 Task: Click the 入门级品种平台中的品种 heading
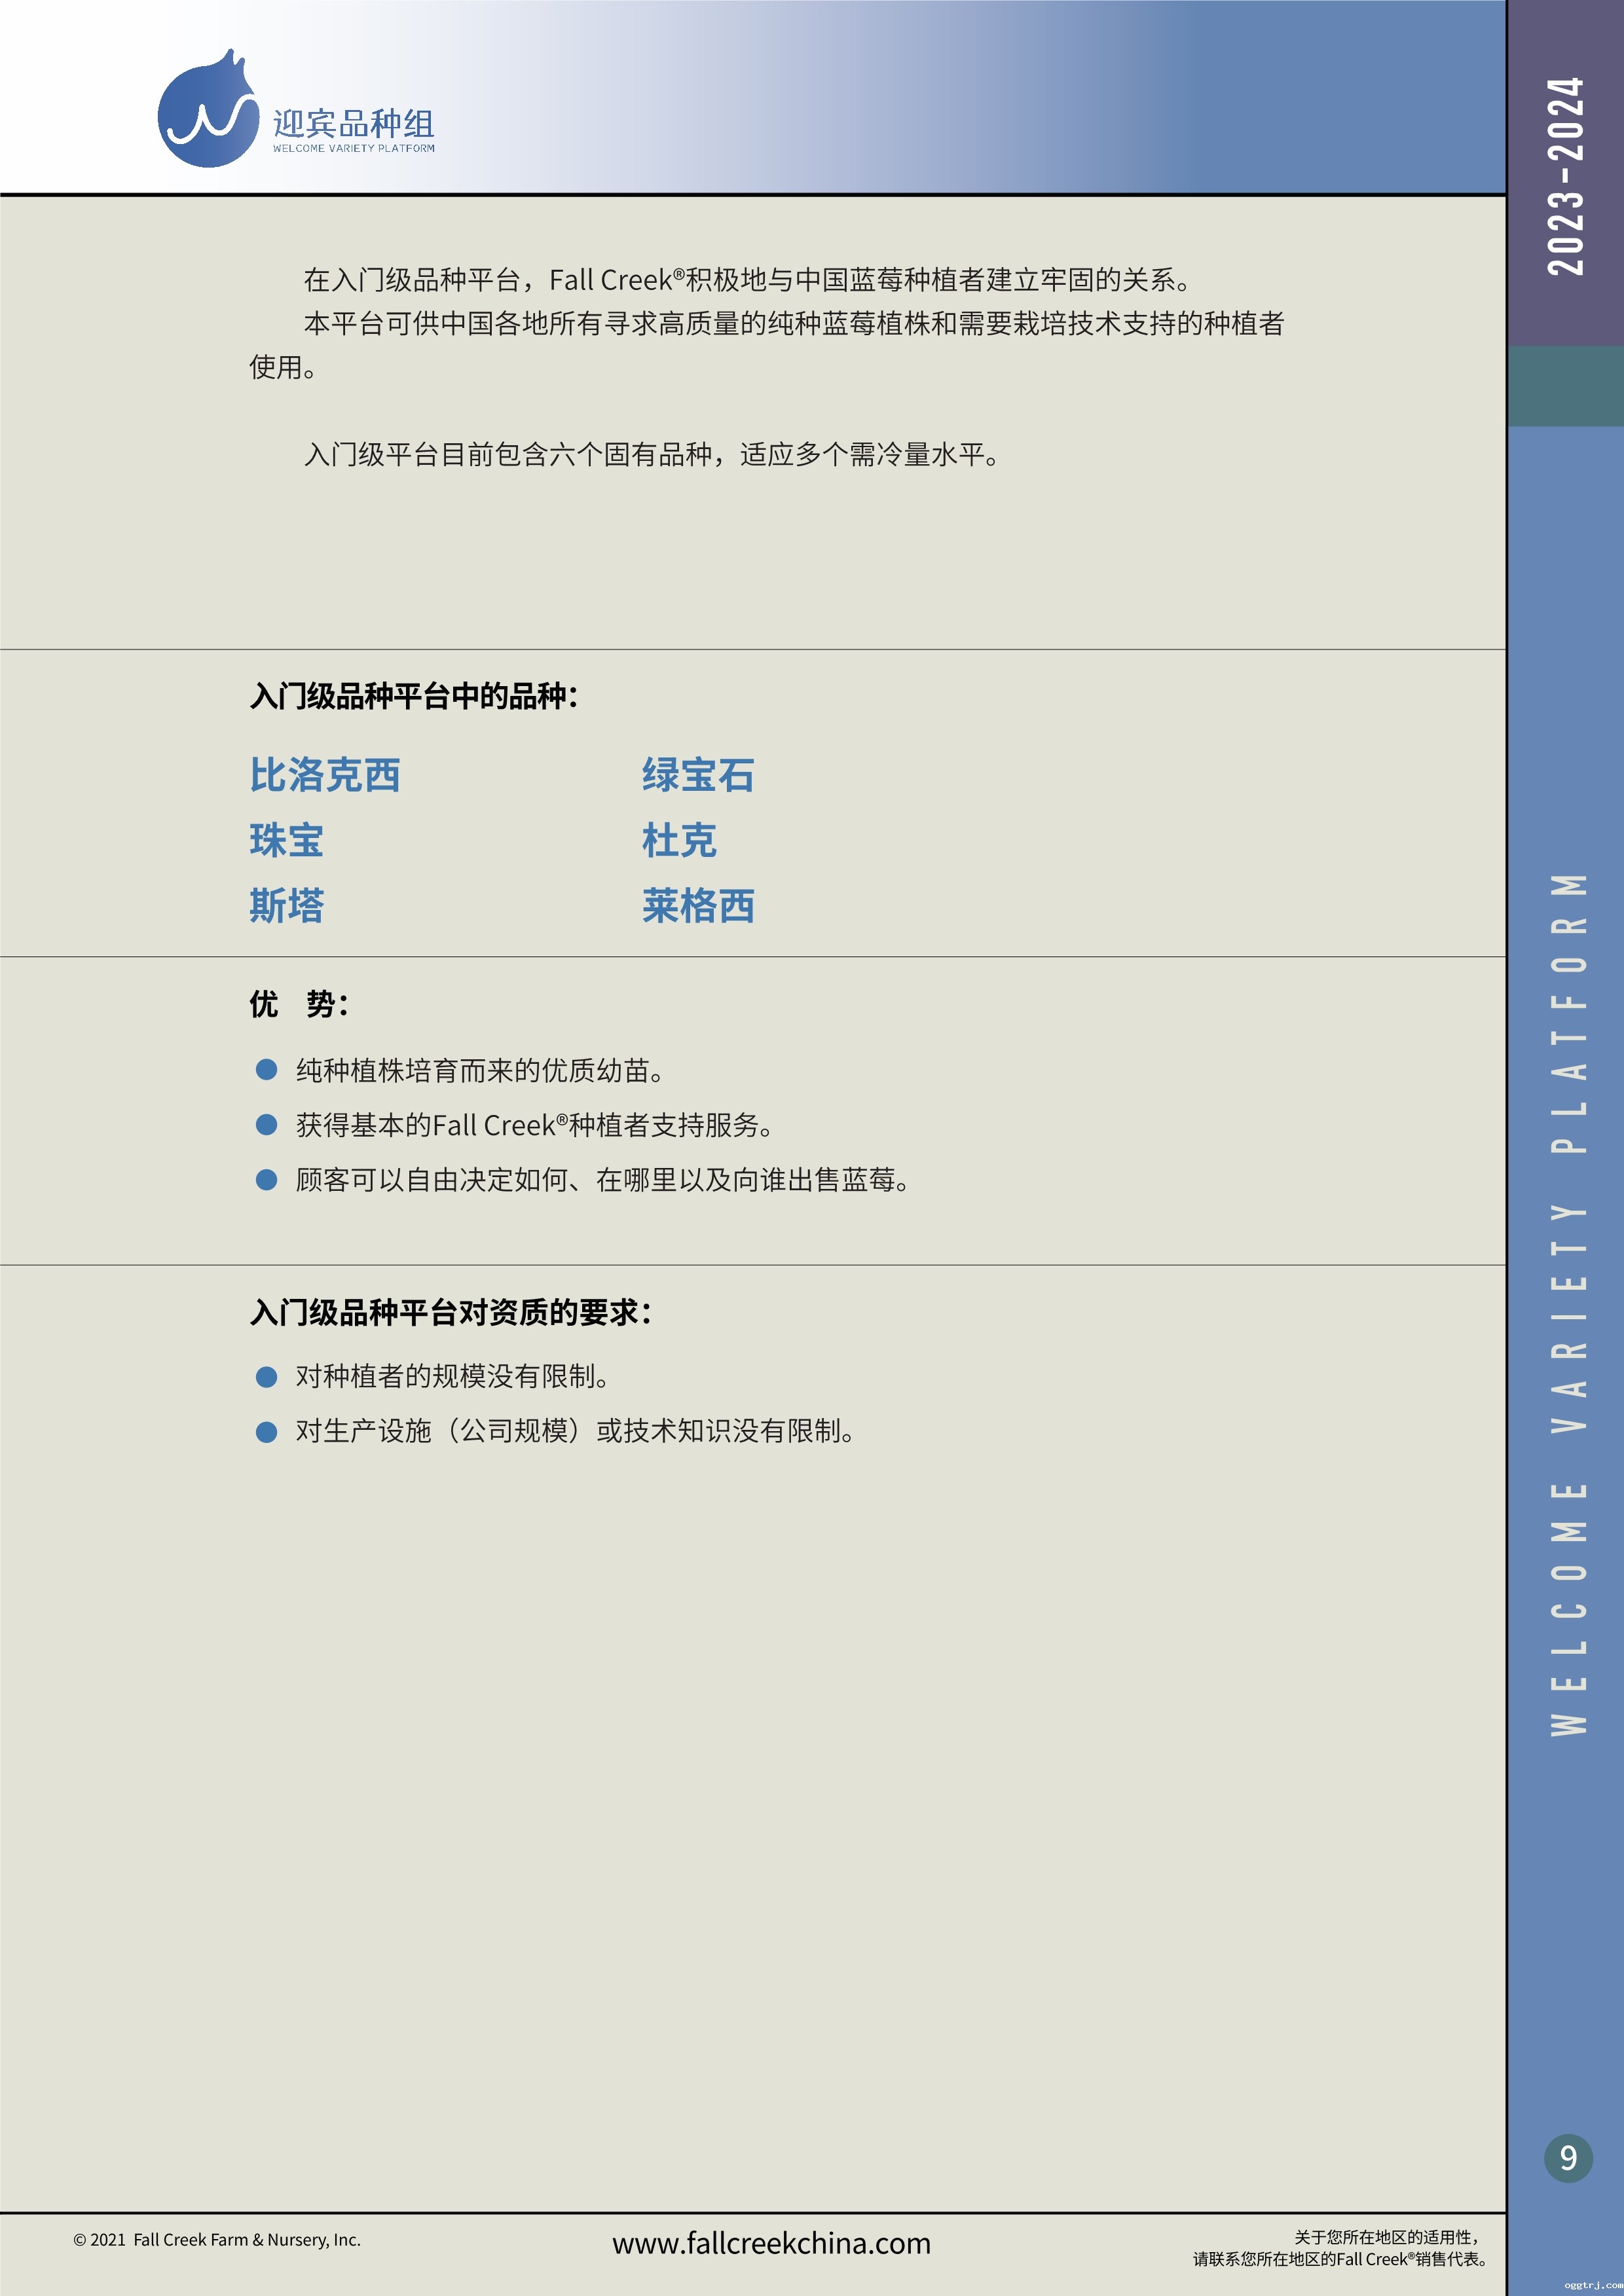pos(414,696)
